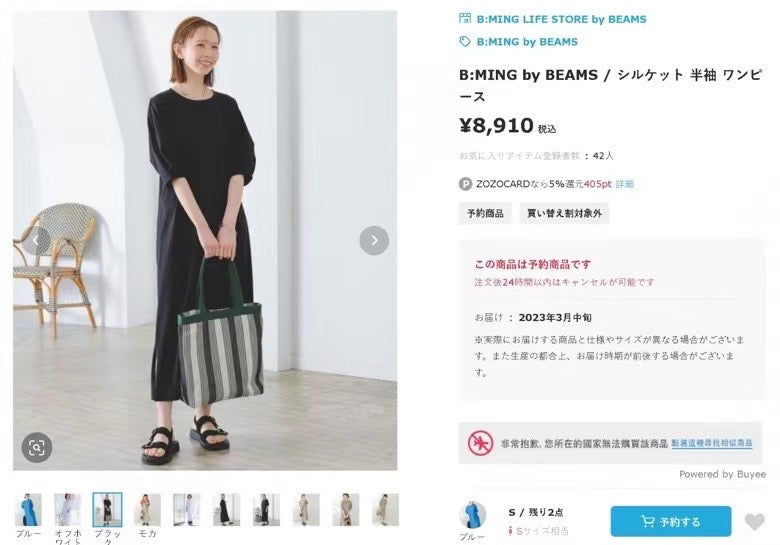780x545 pixels.
Task: Click the no-airplane shipping restriction icon
Action: click(x=482, y=442)
